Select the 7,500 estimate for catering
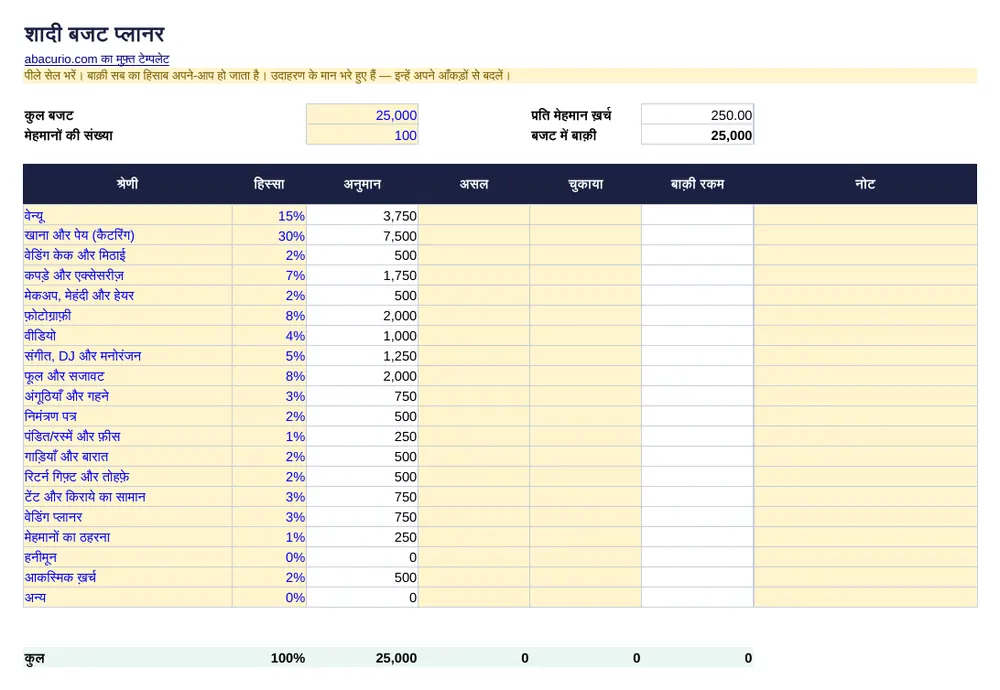Viewport: 1000px width, 690px height. pos(362,235)
